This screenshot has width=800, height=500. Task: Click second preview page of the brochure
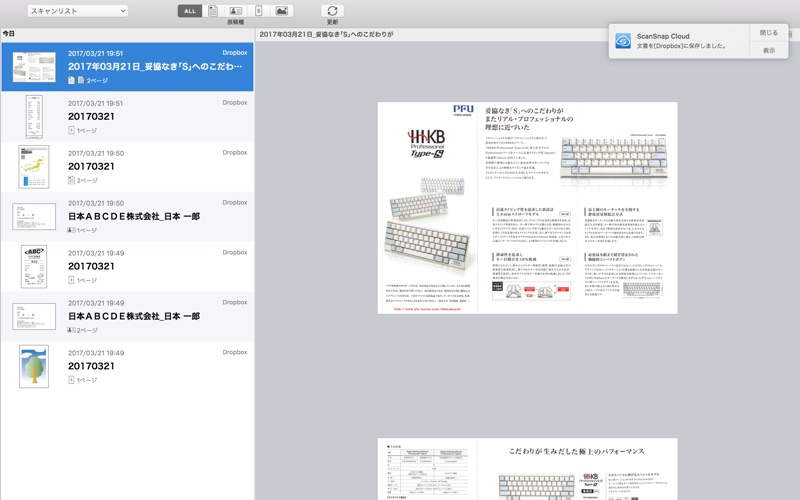point(528,469)
